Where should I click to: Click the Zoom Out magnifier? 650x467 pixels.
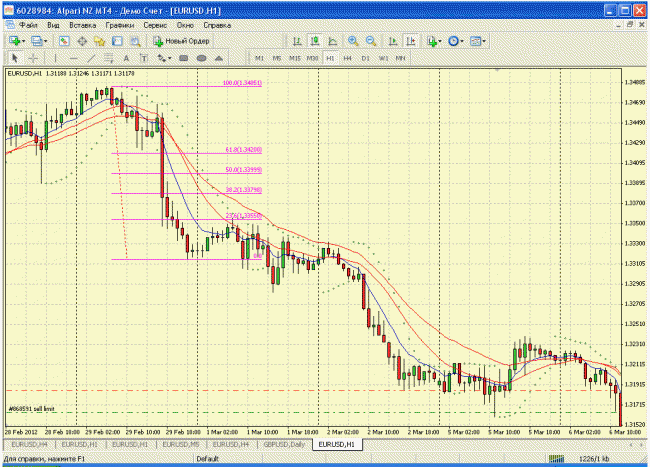(x=371, y=41)
